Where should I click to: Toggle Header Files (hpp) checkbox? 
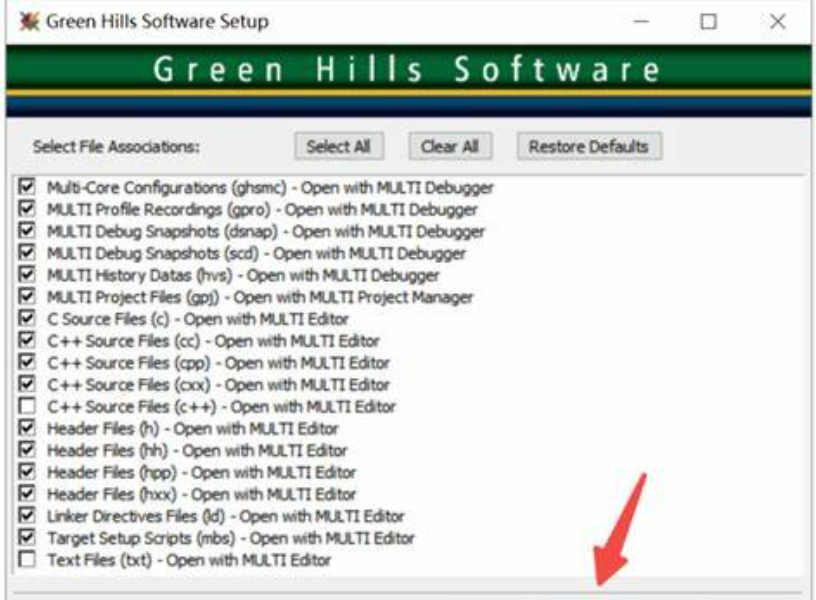(x=27, y=471)
